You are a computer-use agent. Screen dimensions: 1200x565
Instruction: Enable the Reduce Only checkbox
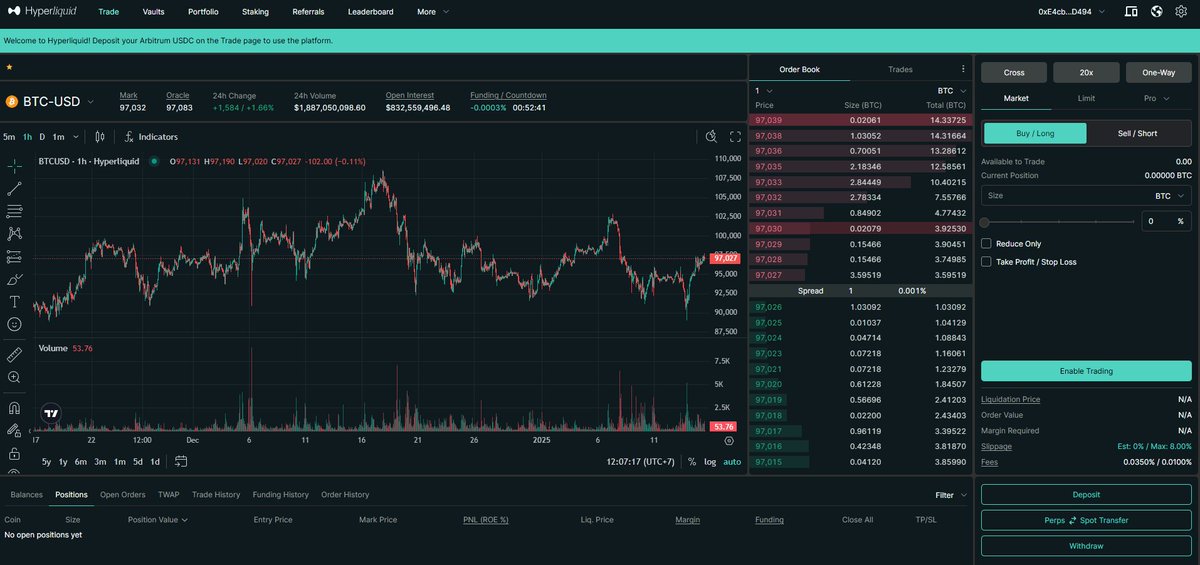coord(986,243)
